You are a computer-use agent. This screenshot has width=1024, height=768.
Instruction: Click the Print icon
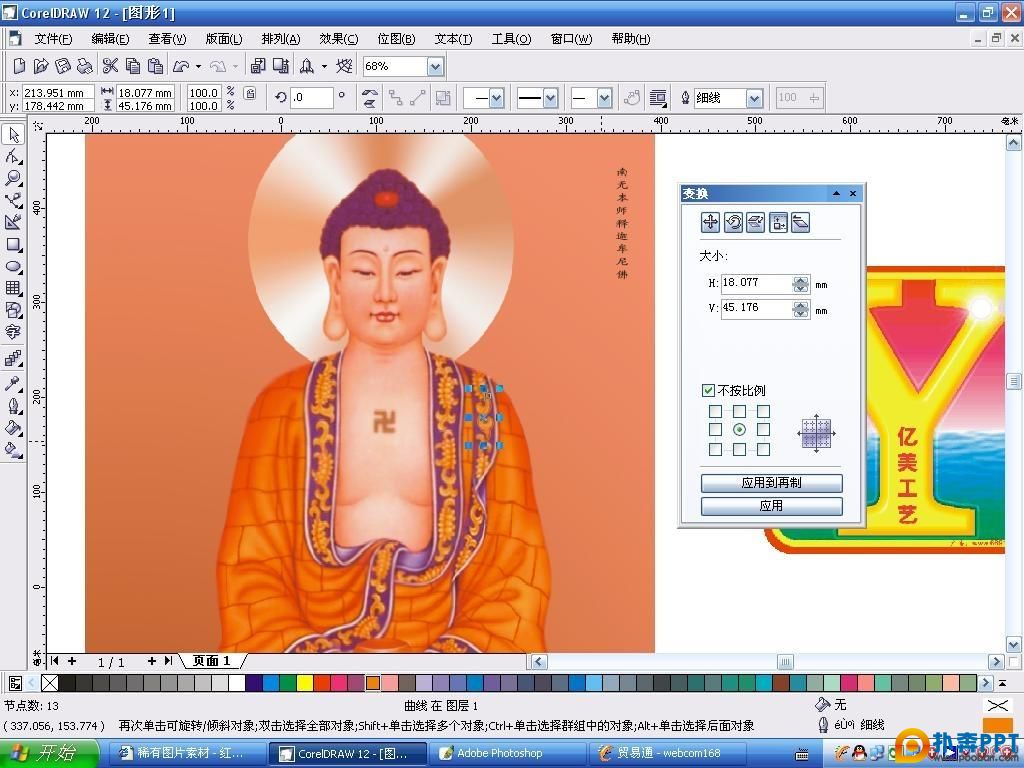85,66
